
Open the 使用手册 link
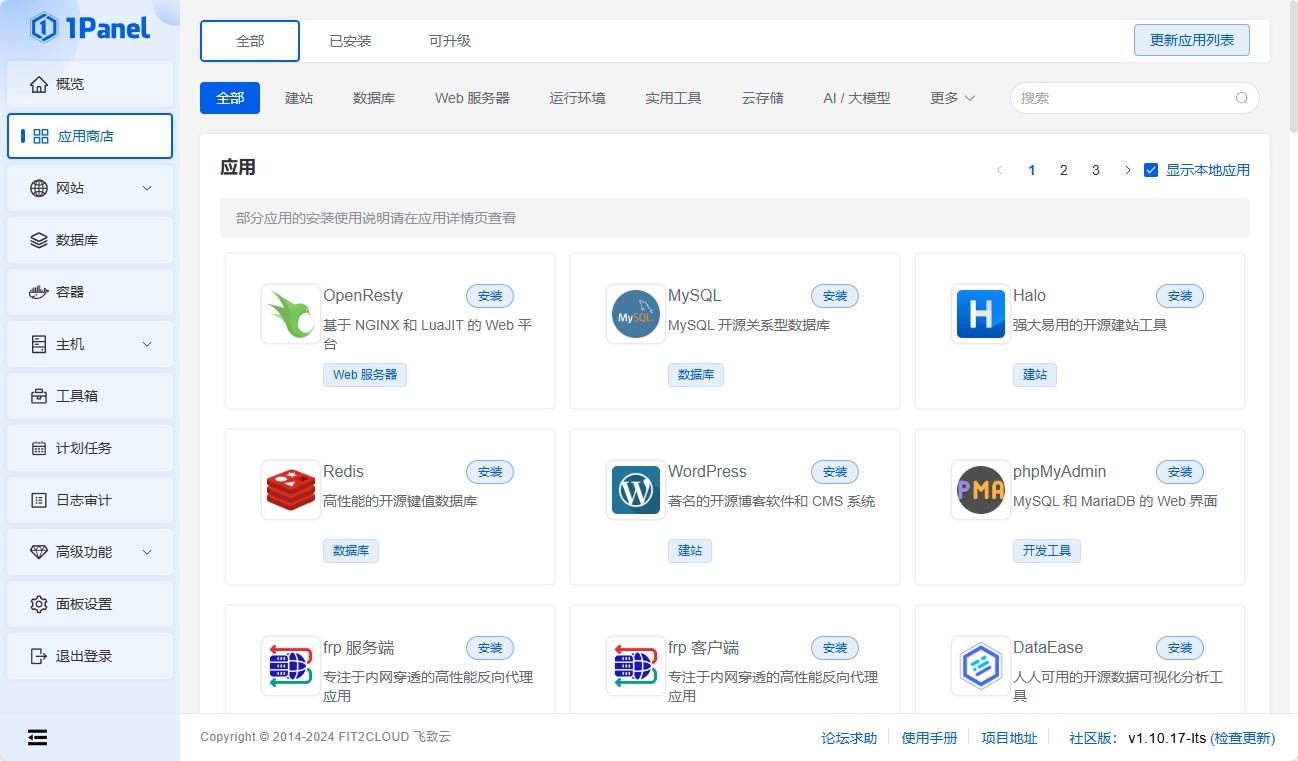(929, 738)
